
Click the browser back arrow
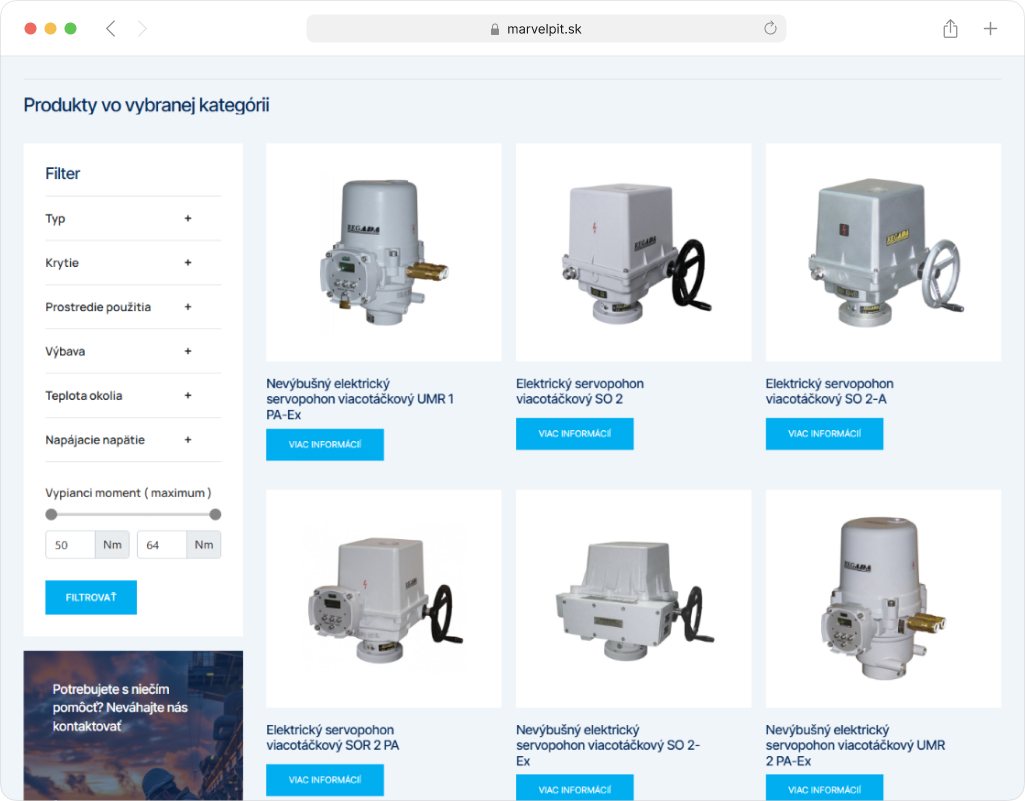[x=110, y=29]
